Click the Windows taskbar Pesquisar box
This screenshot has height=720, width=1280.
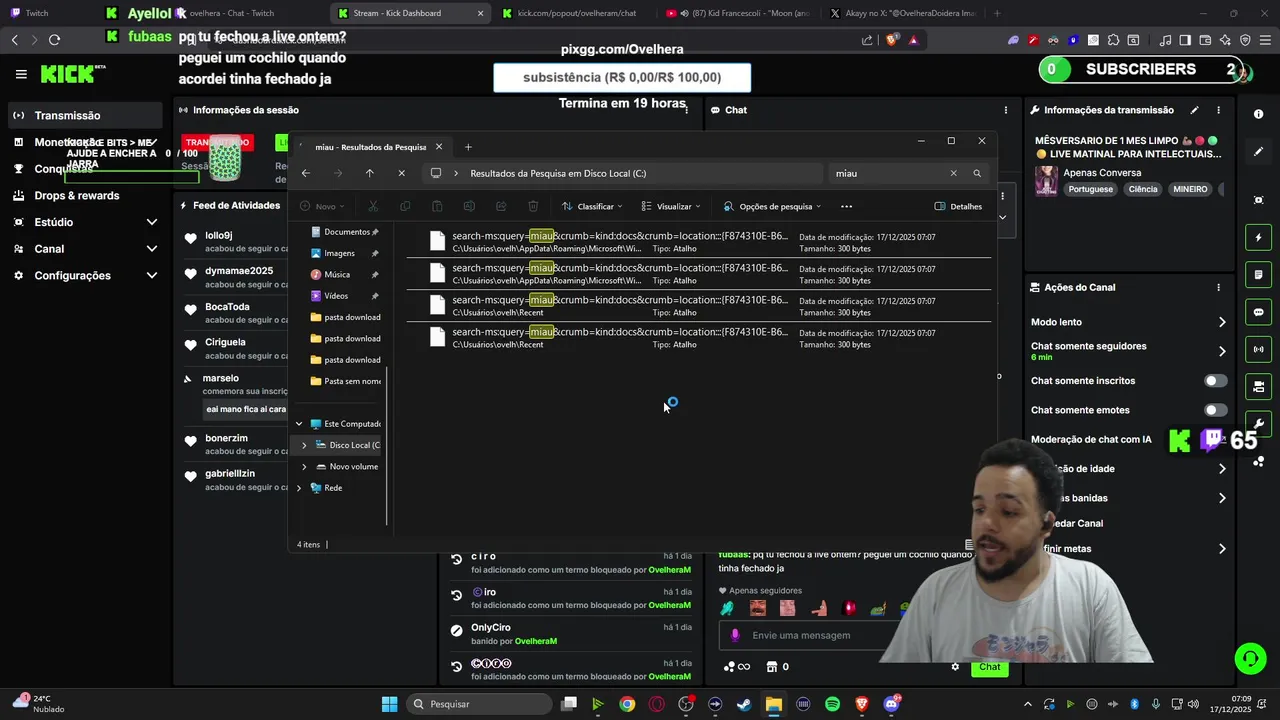click(480, 704)
